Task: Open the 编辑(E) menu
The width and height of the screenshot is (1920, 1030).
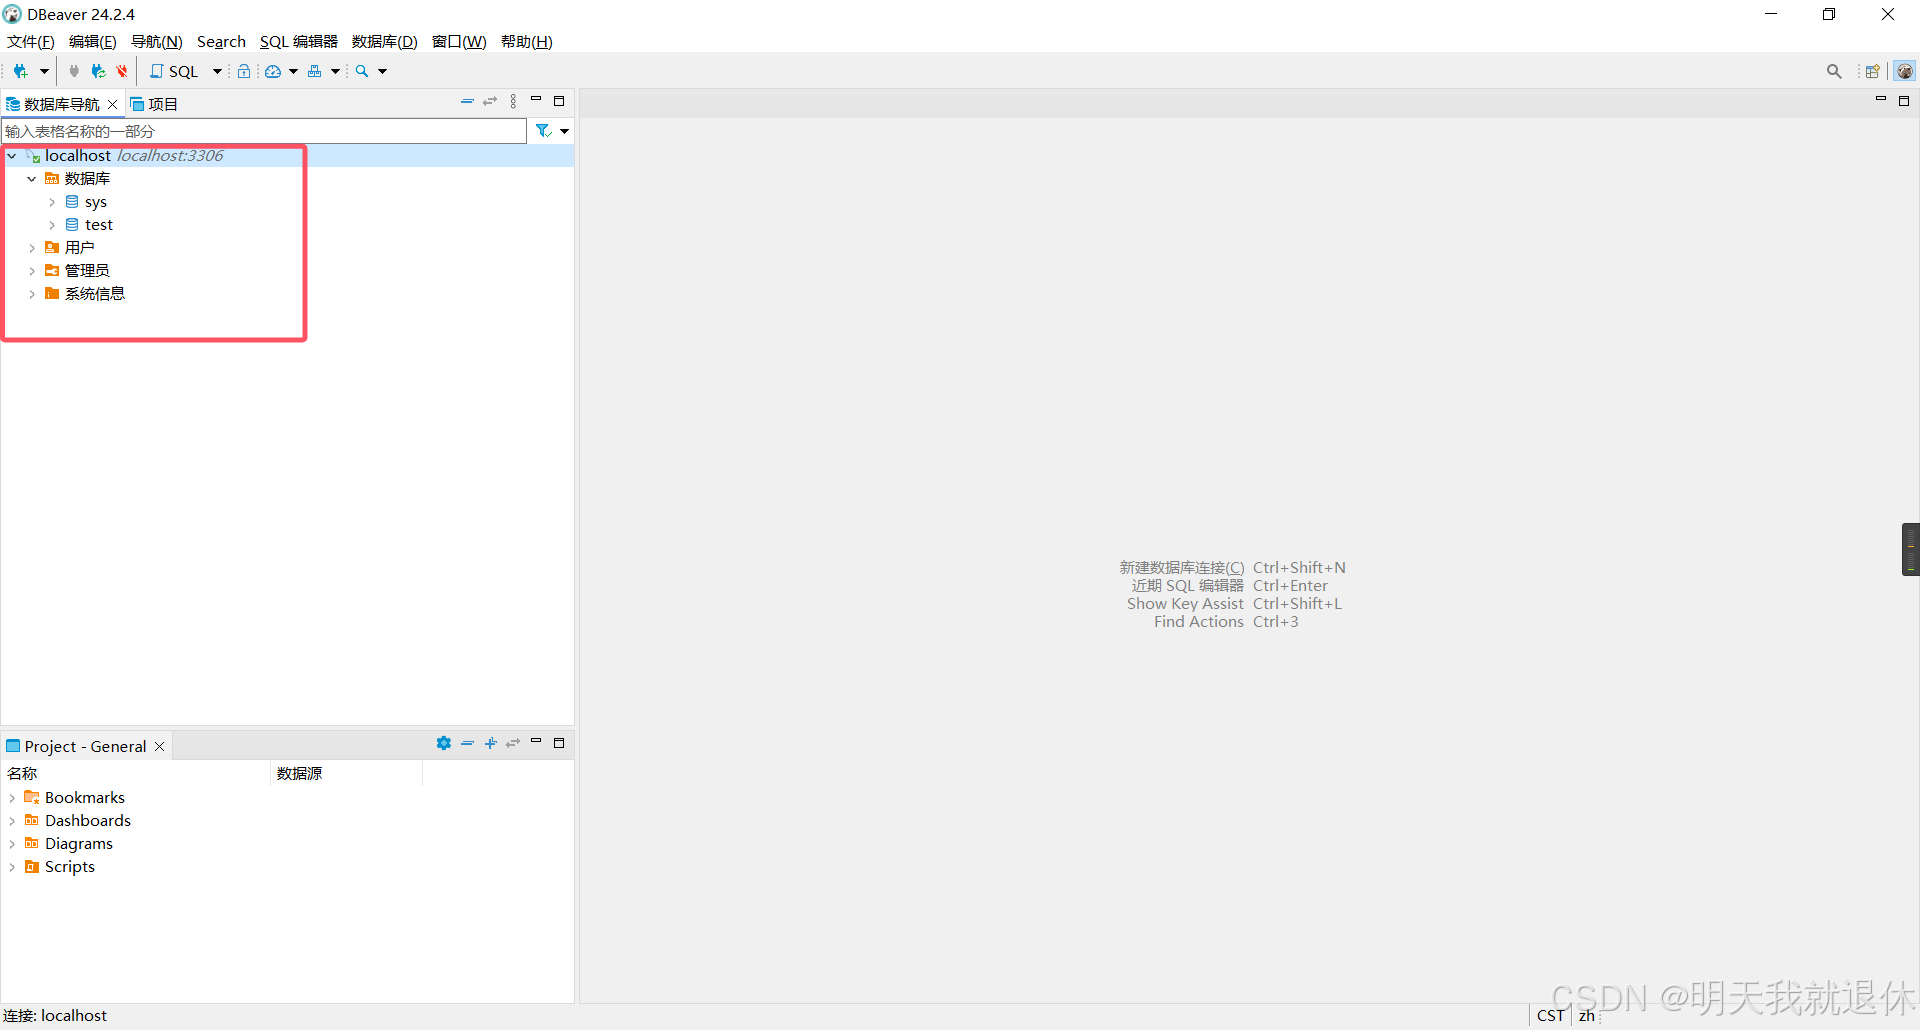Action: [x=93, y=41]
